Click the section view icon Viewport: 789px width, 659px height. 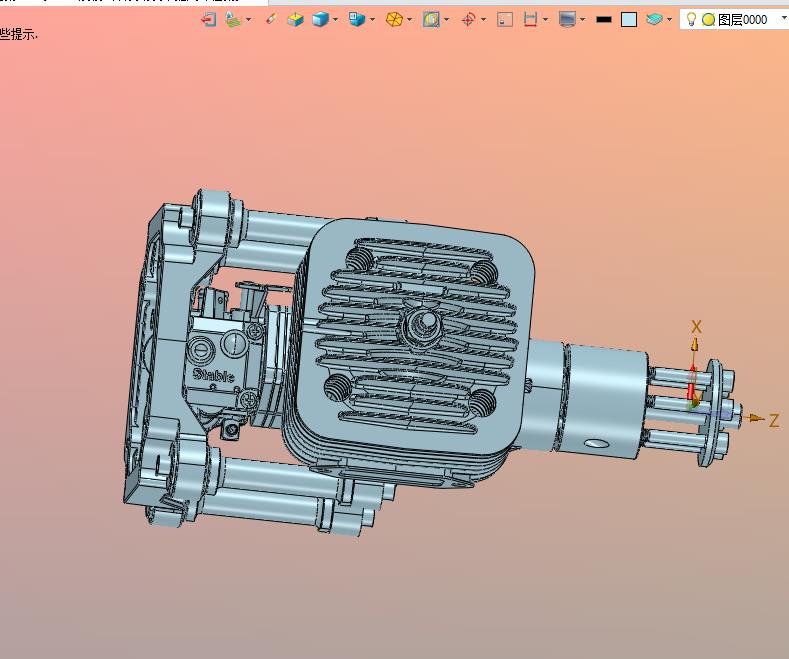(x=431, y=20)
